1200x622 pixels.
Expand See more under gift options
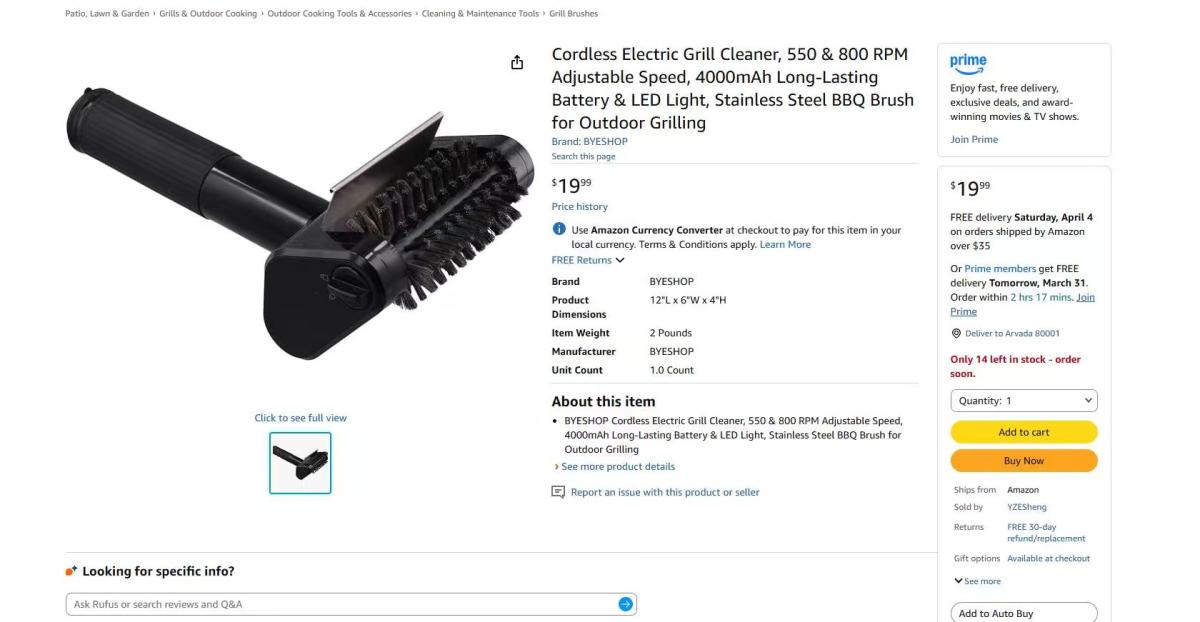pyautogui.click(x=977, y=581)
